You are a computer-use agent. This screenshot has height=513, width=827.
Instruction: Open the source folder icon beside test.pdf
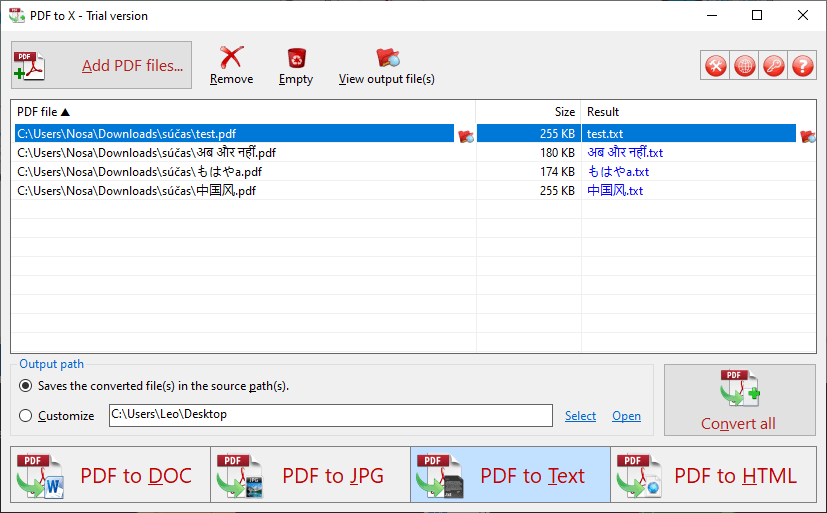(466, 136)
